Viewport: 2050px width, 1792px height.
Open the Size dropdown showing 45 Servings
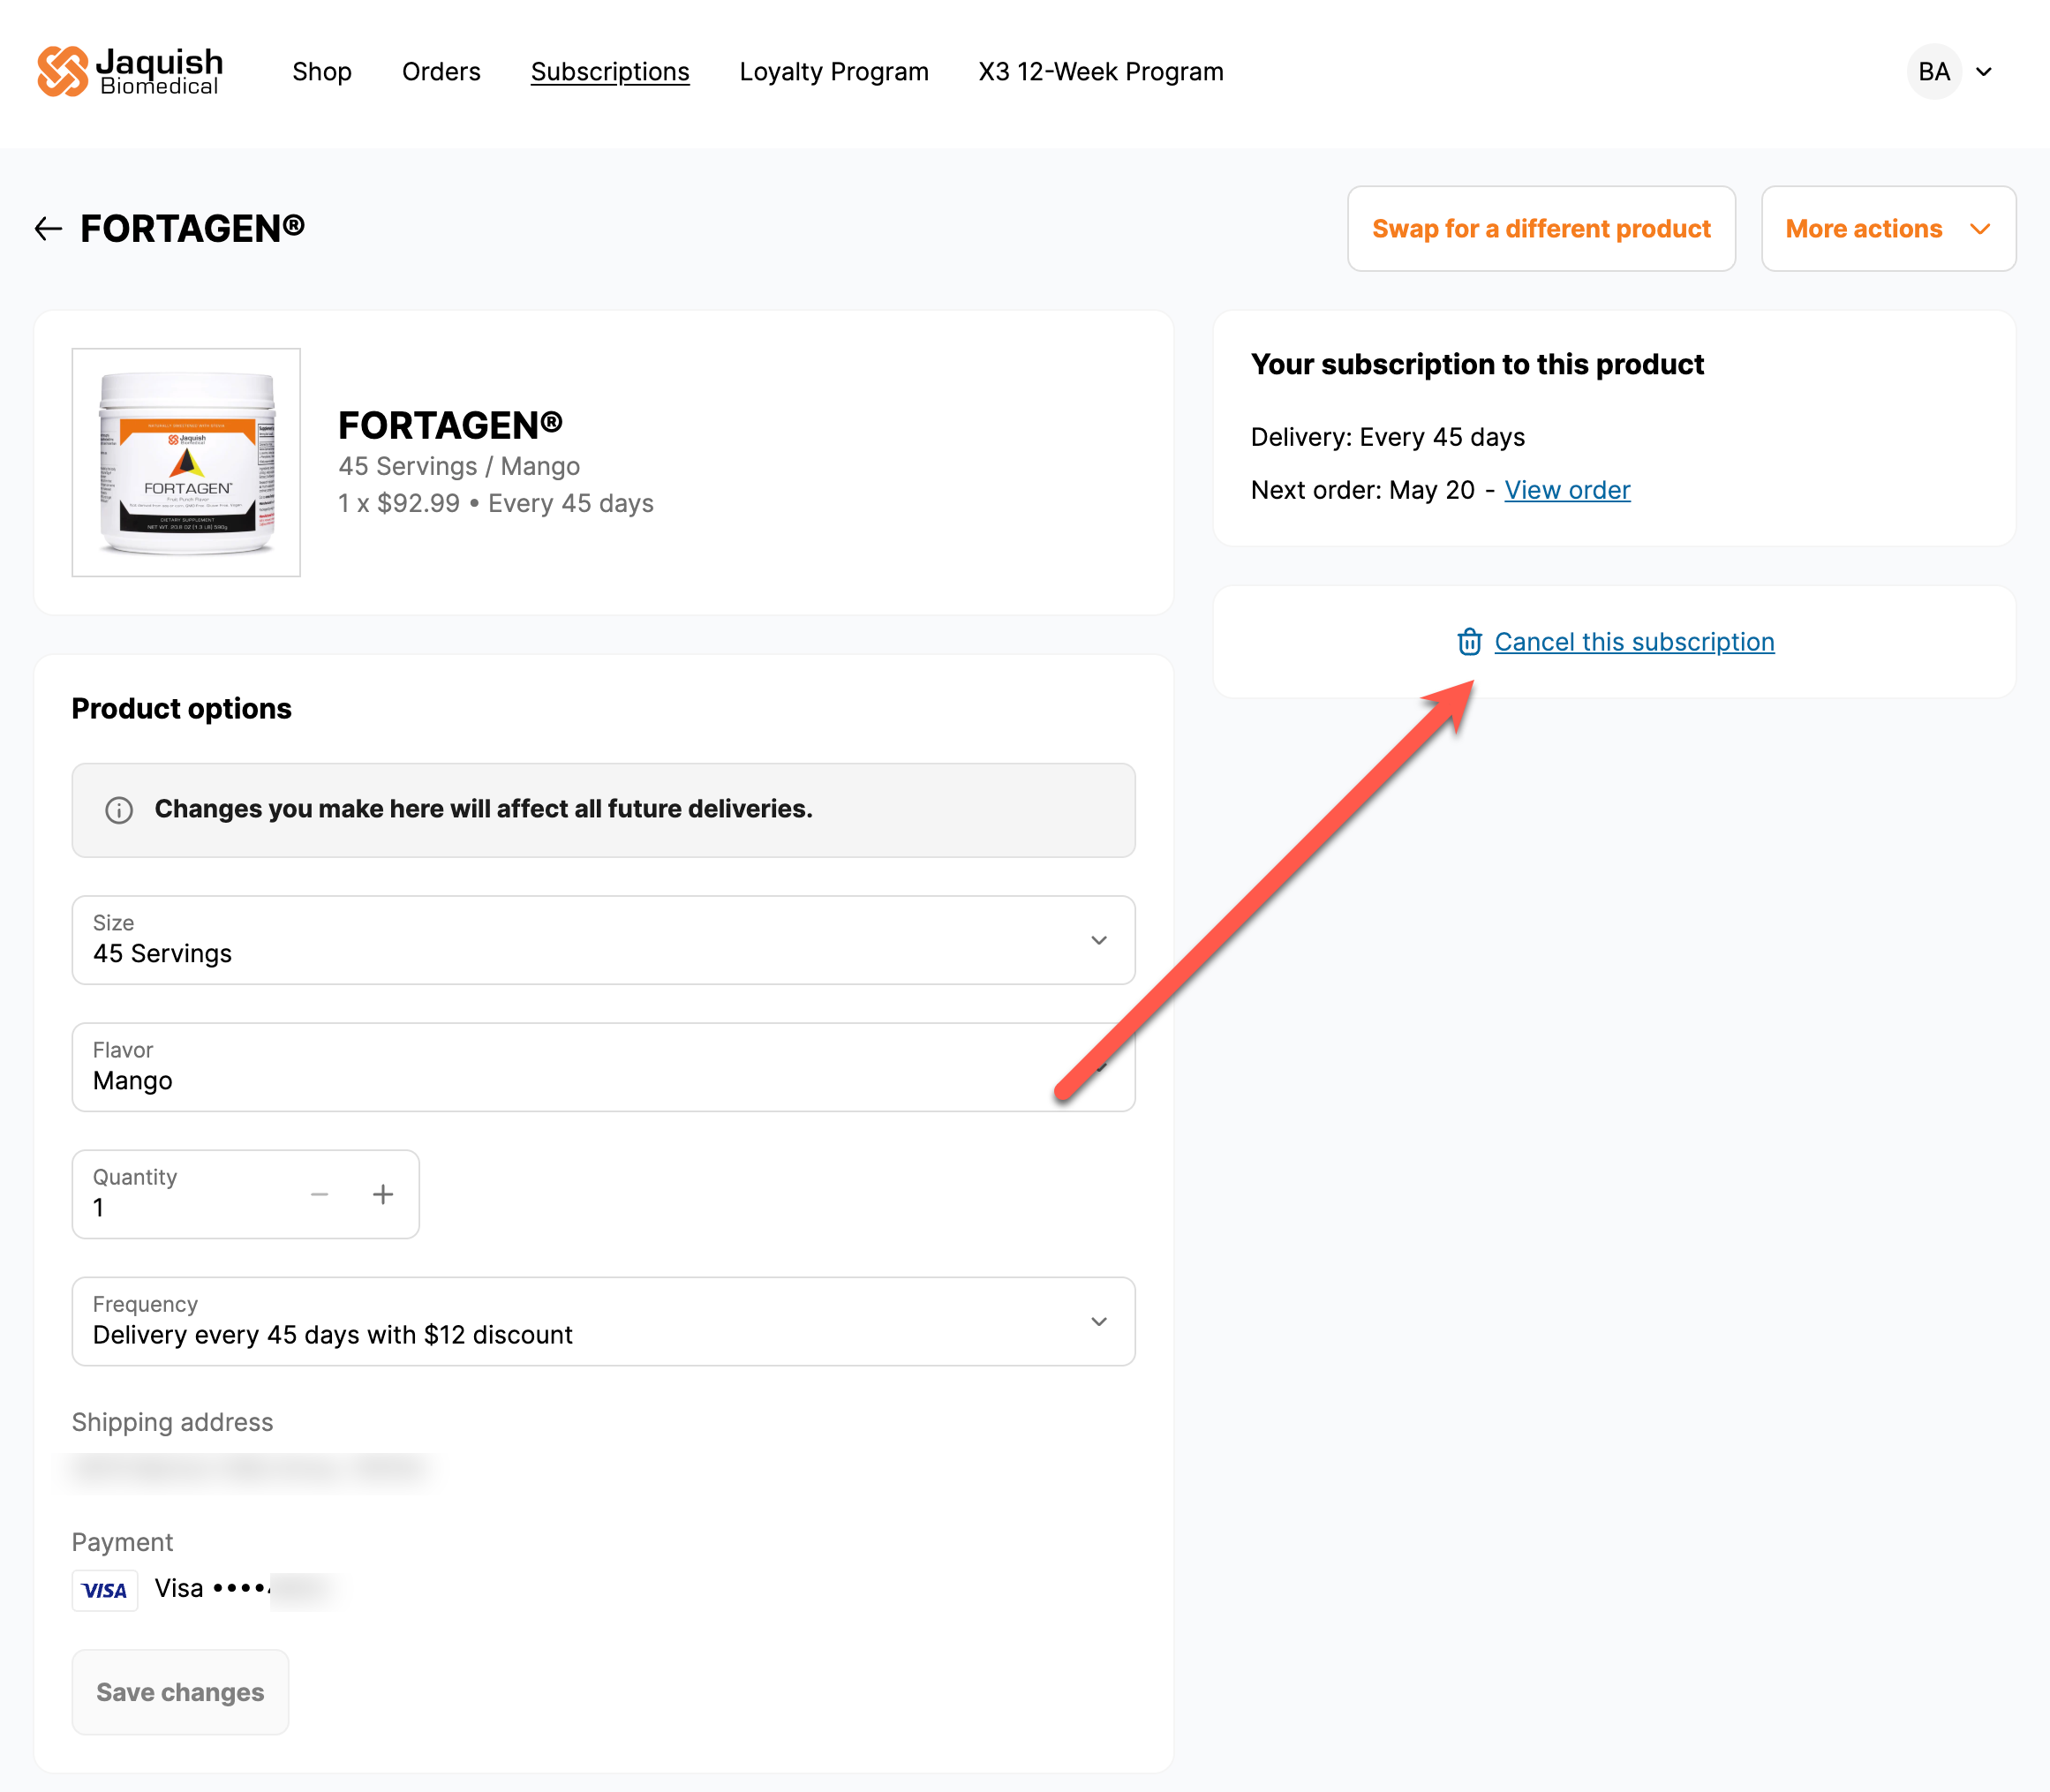(x=603, y=940)
